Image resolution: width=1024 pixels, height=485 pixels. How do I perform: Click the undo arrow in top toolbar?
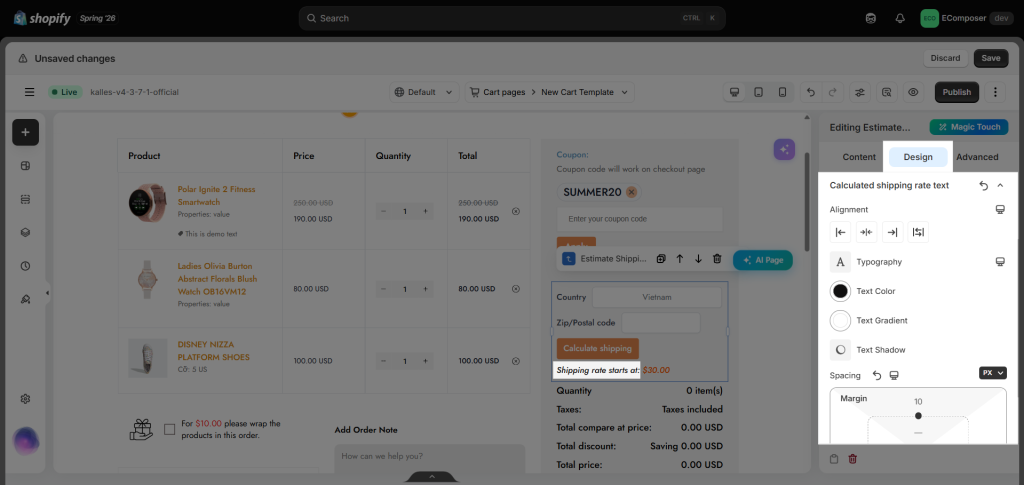coord(810,92)
